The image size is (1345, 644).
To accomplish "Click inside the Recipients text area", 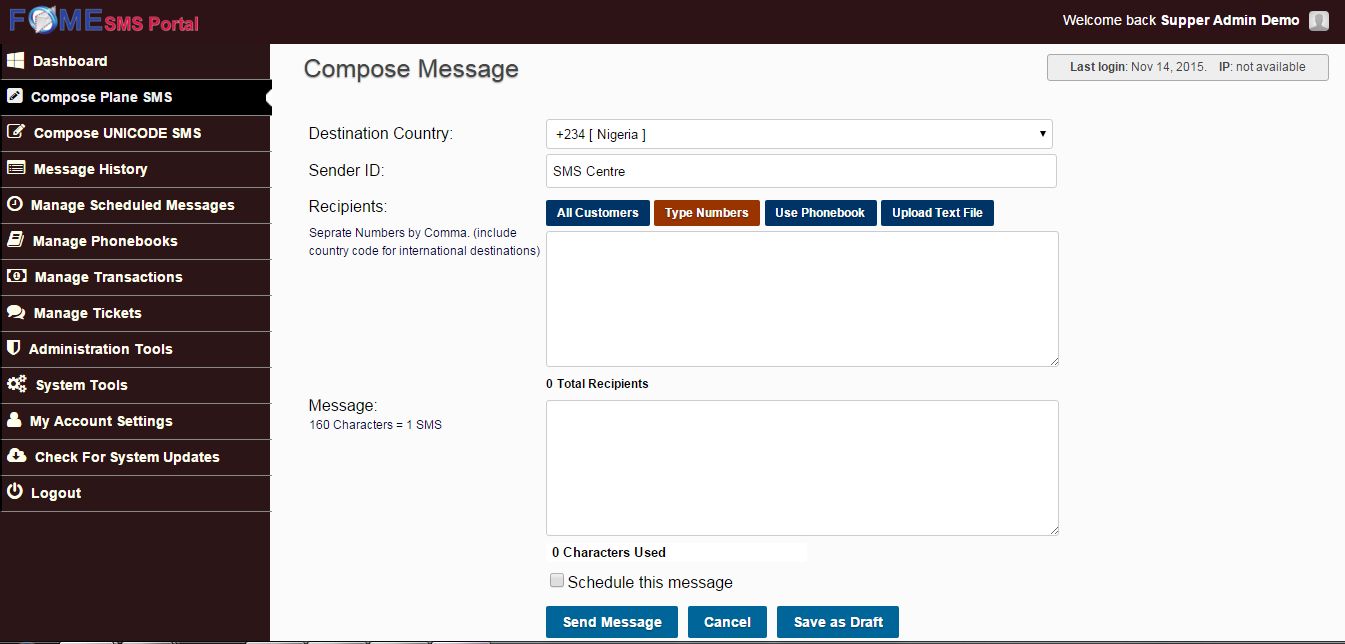I will pyautogui.click(x=802, y=299).
